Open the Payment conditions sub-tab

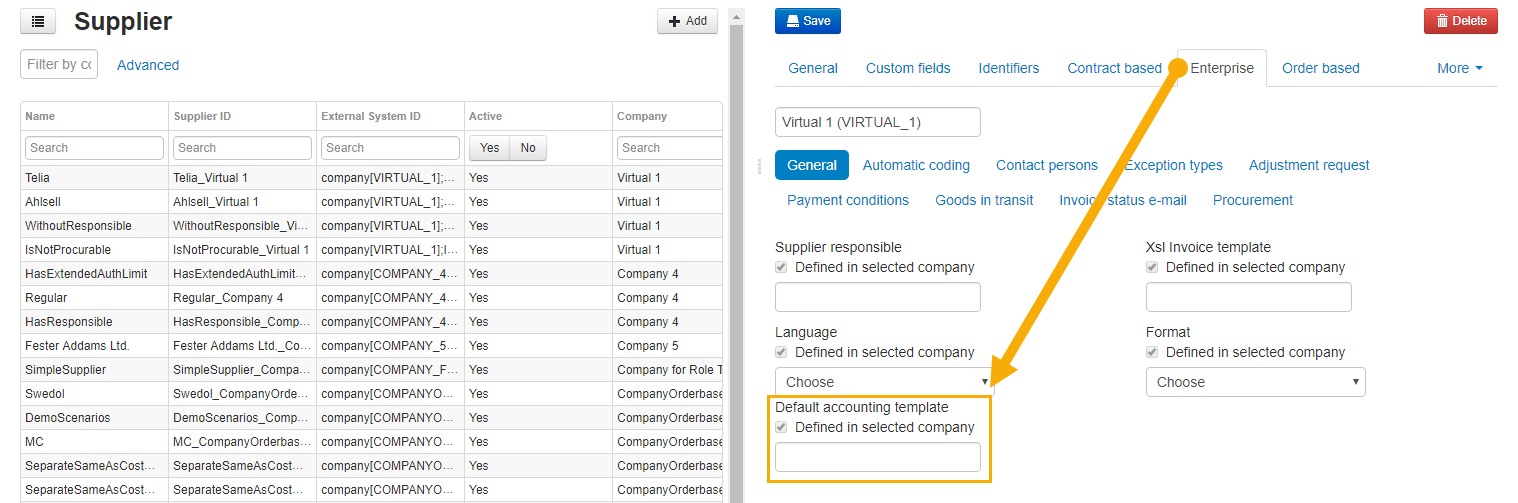coord(848,200)
